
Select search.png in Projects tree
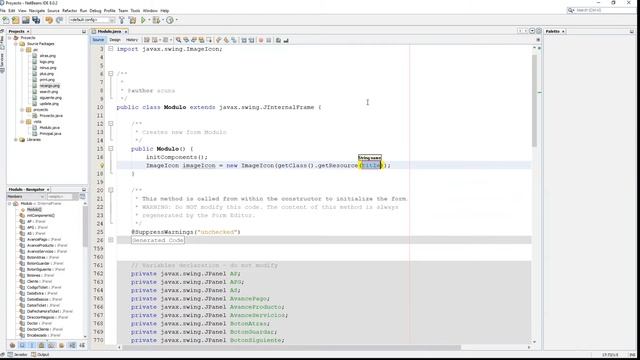tap(49, 92)
